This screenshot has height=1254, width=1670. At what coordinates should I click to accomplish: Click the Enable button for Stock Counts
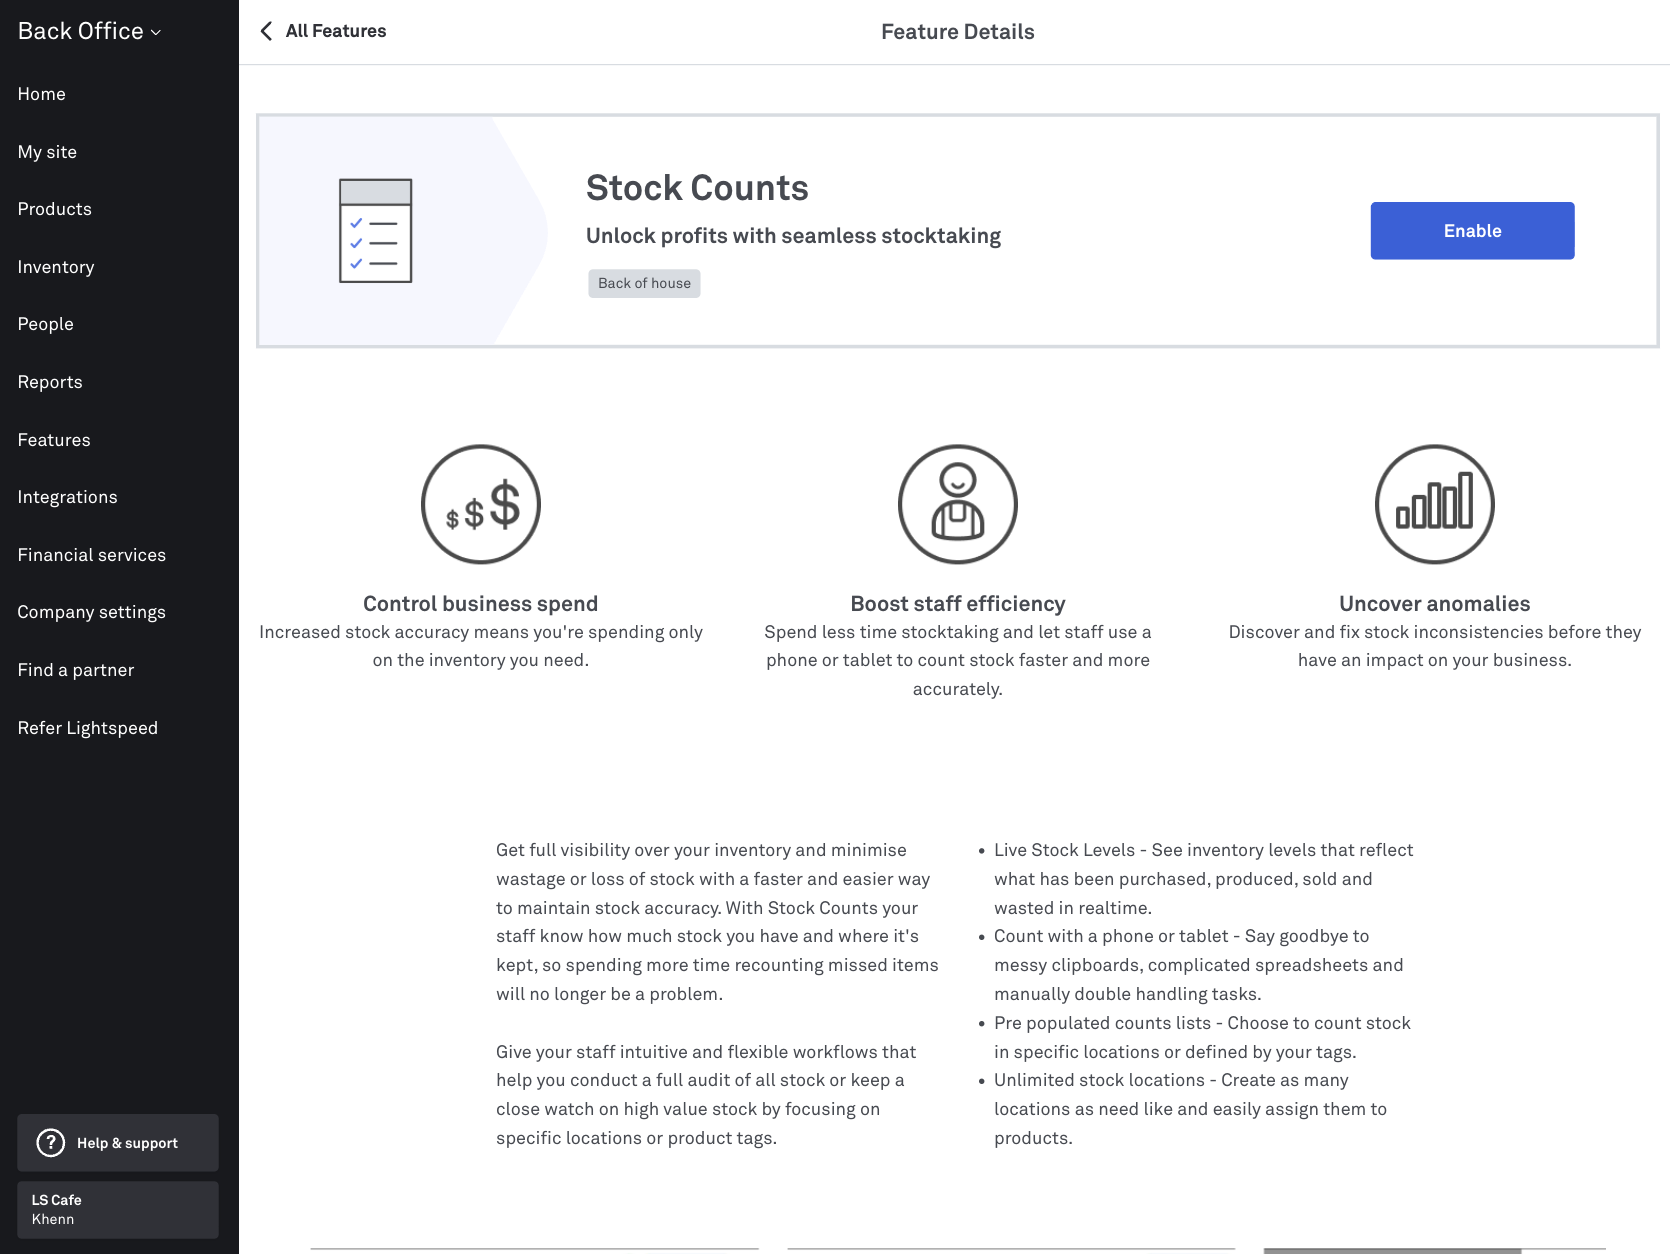(x=1472, y=231)
